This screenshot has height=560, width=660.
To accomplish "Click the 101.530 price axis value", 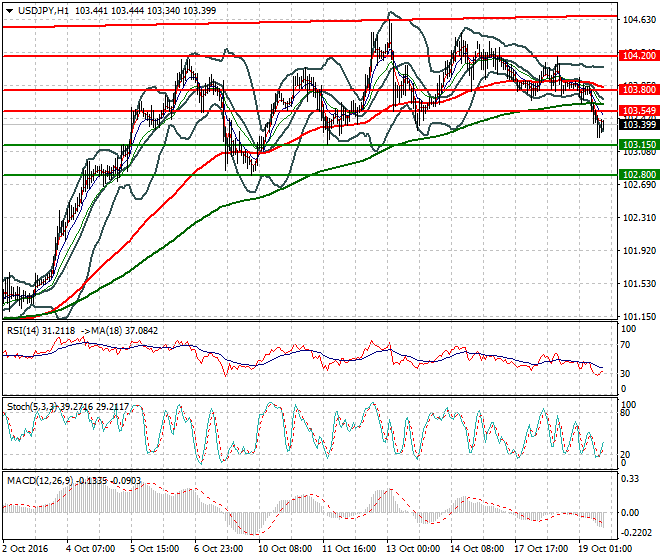I will 639,284.
